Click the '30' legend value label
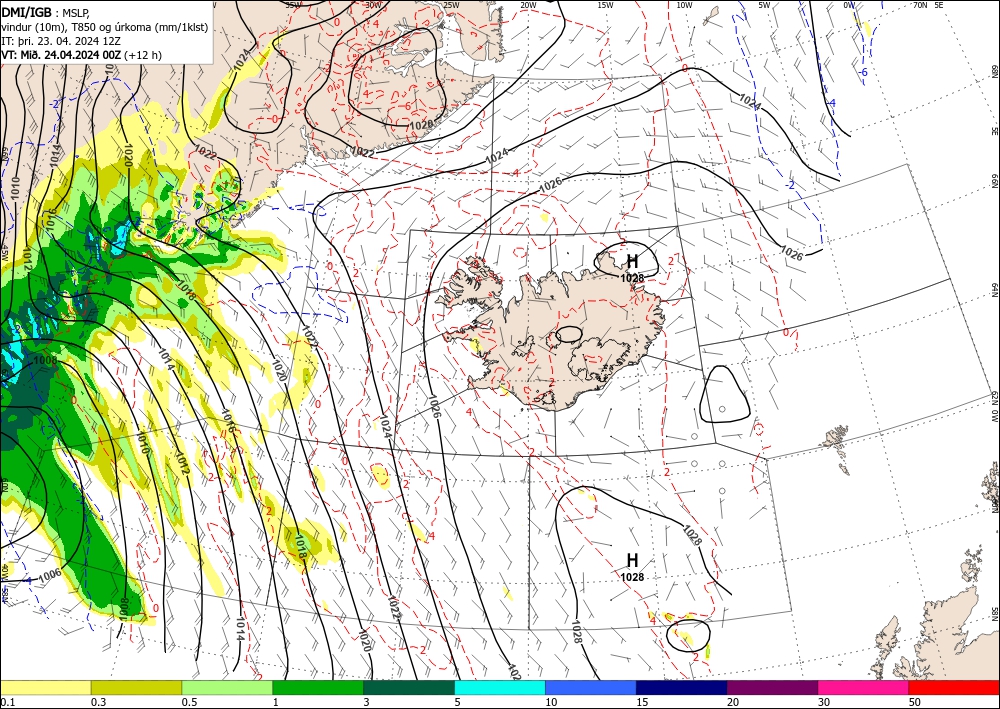This screenshot has width=1000, height=709. pyautogui.click(x=824, y=702)
